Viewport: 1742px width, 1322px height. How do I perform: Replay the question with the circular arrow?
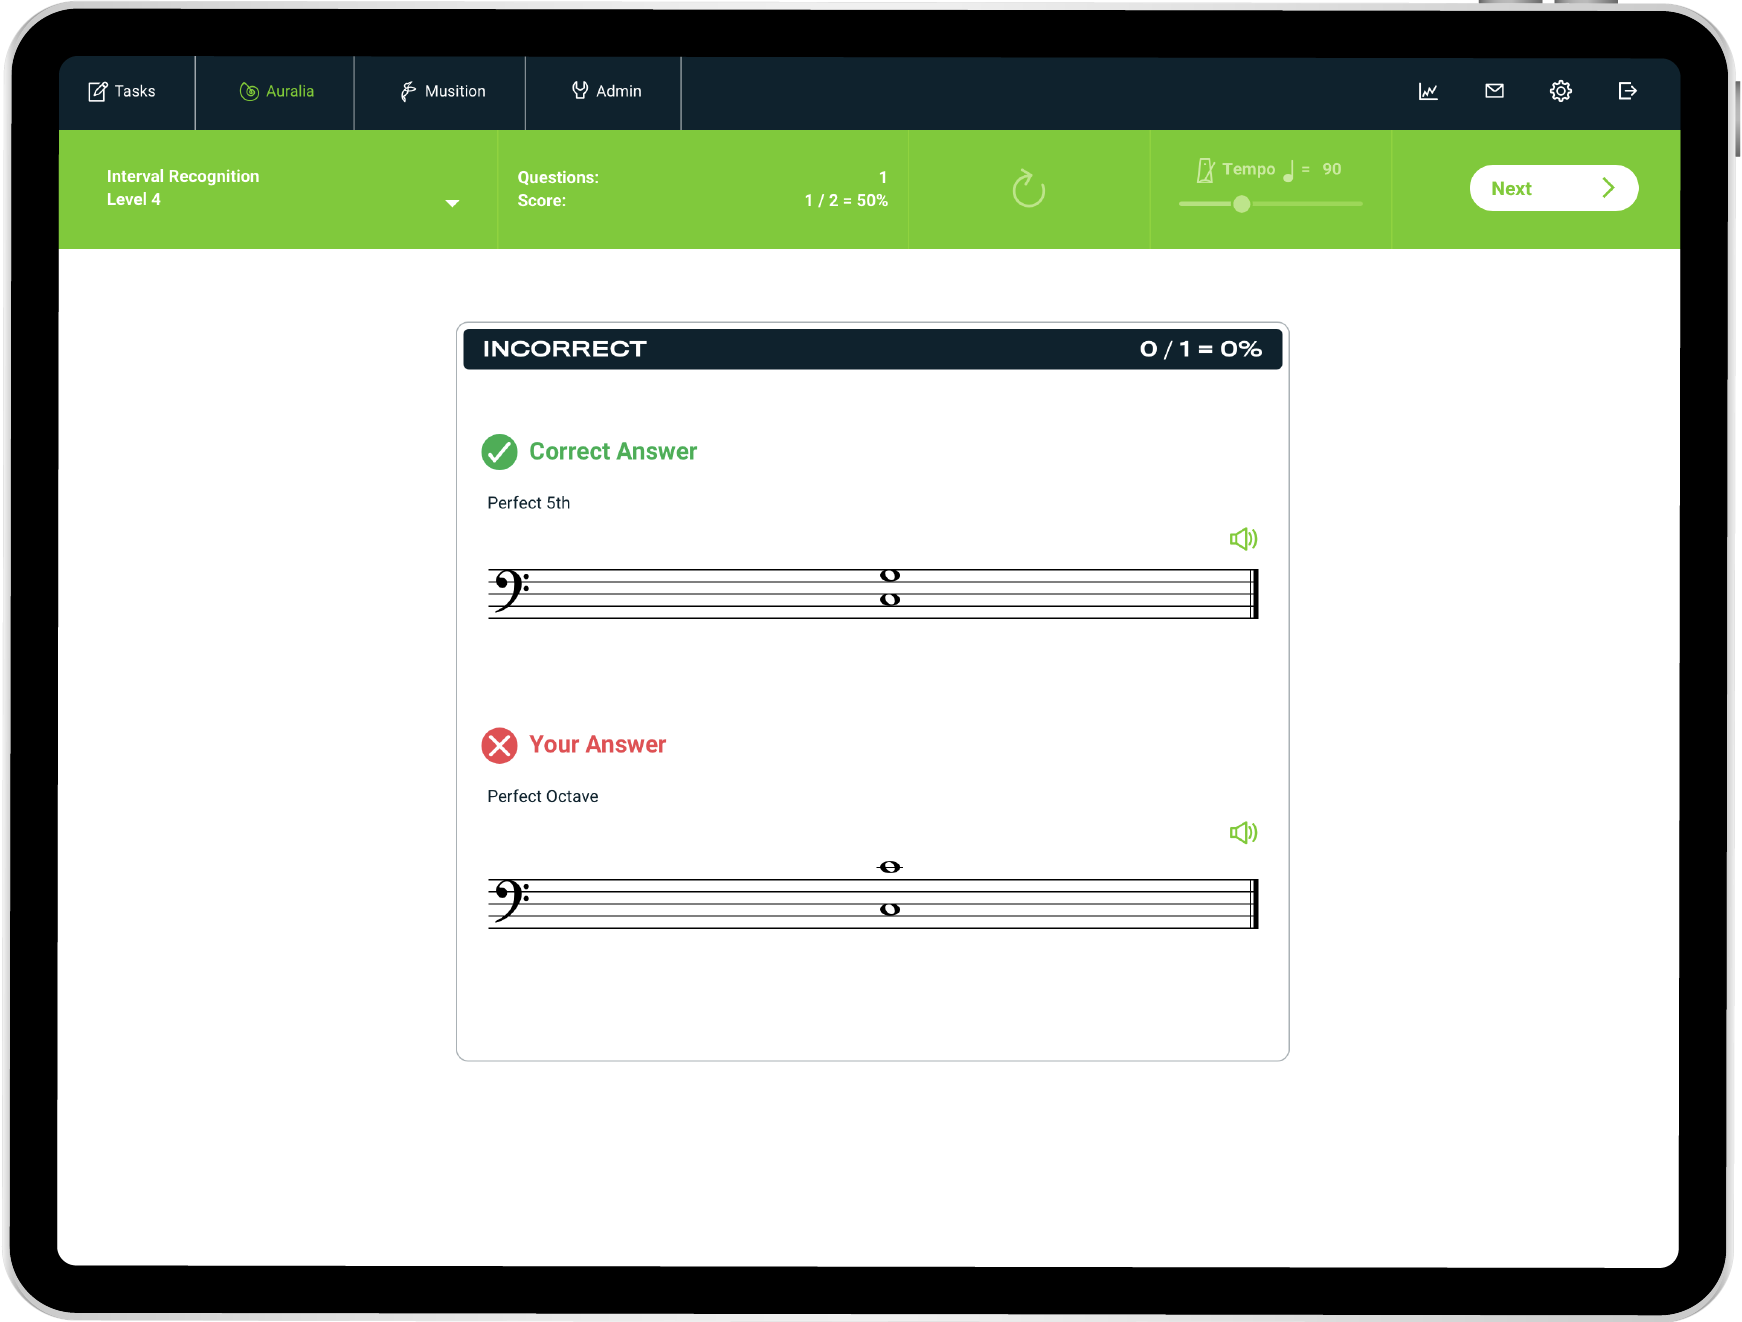pos(1028,189)
